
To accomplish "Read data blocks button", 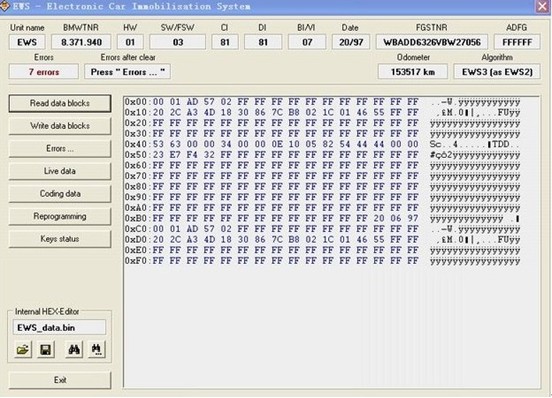I will click(60, 103).
